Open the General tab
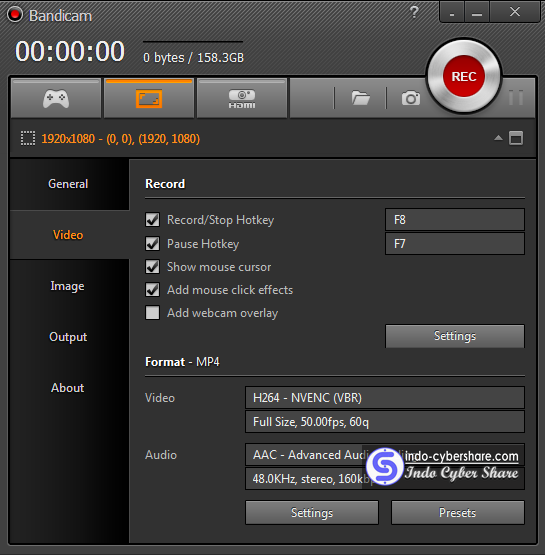545x555 pixels. (68, 184)
